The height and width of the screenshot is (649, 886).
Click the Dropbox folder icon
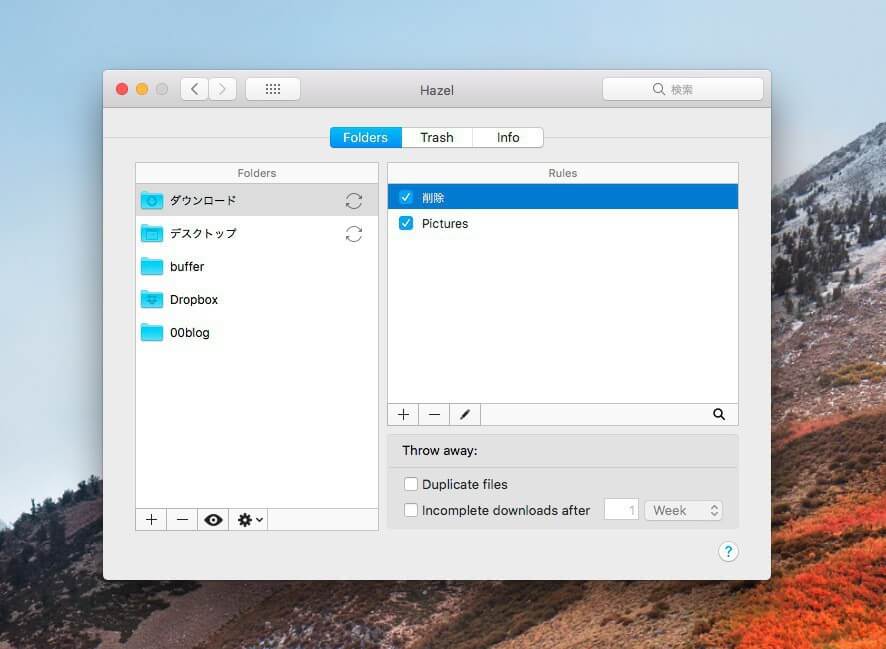pyautogui.click(x=151, y=299)
